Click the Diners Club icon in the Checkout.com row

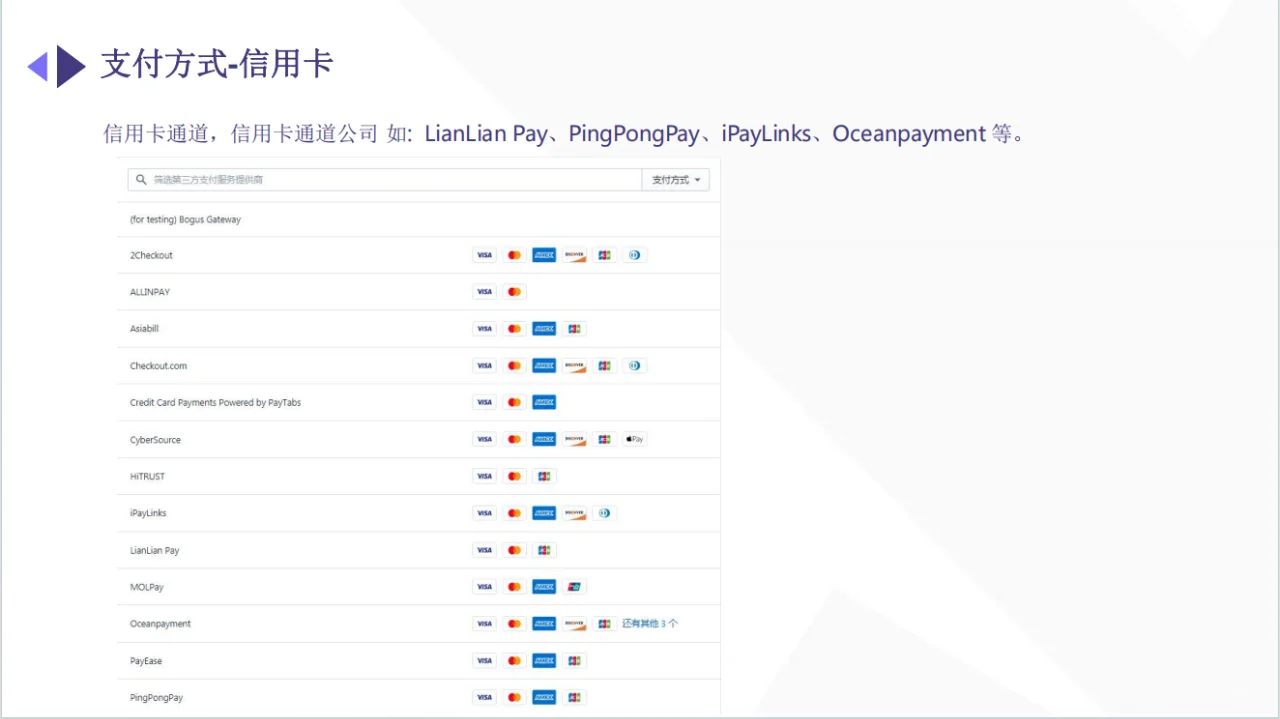coord(634,366)
